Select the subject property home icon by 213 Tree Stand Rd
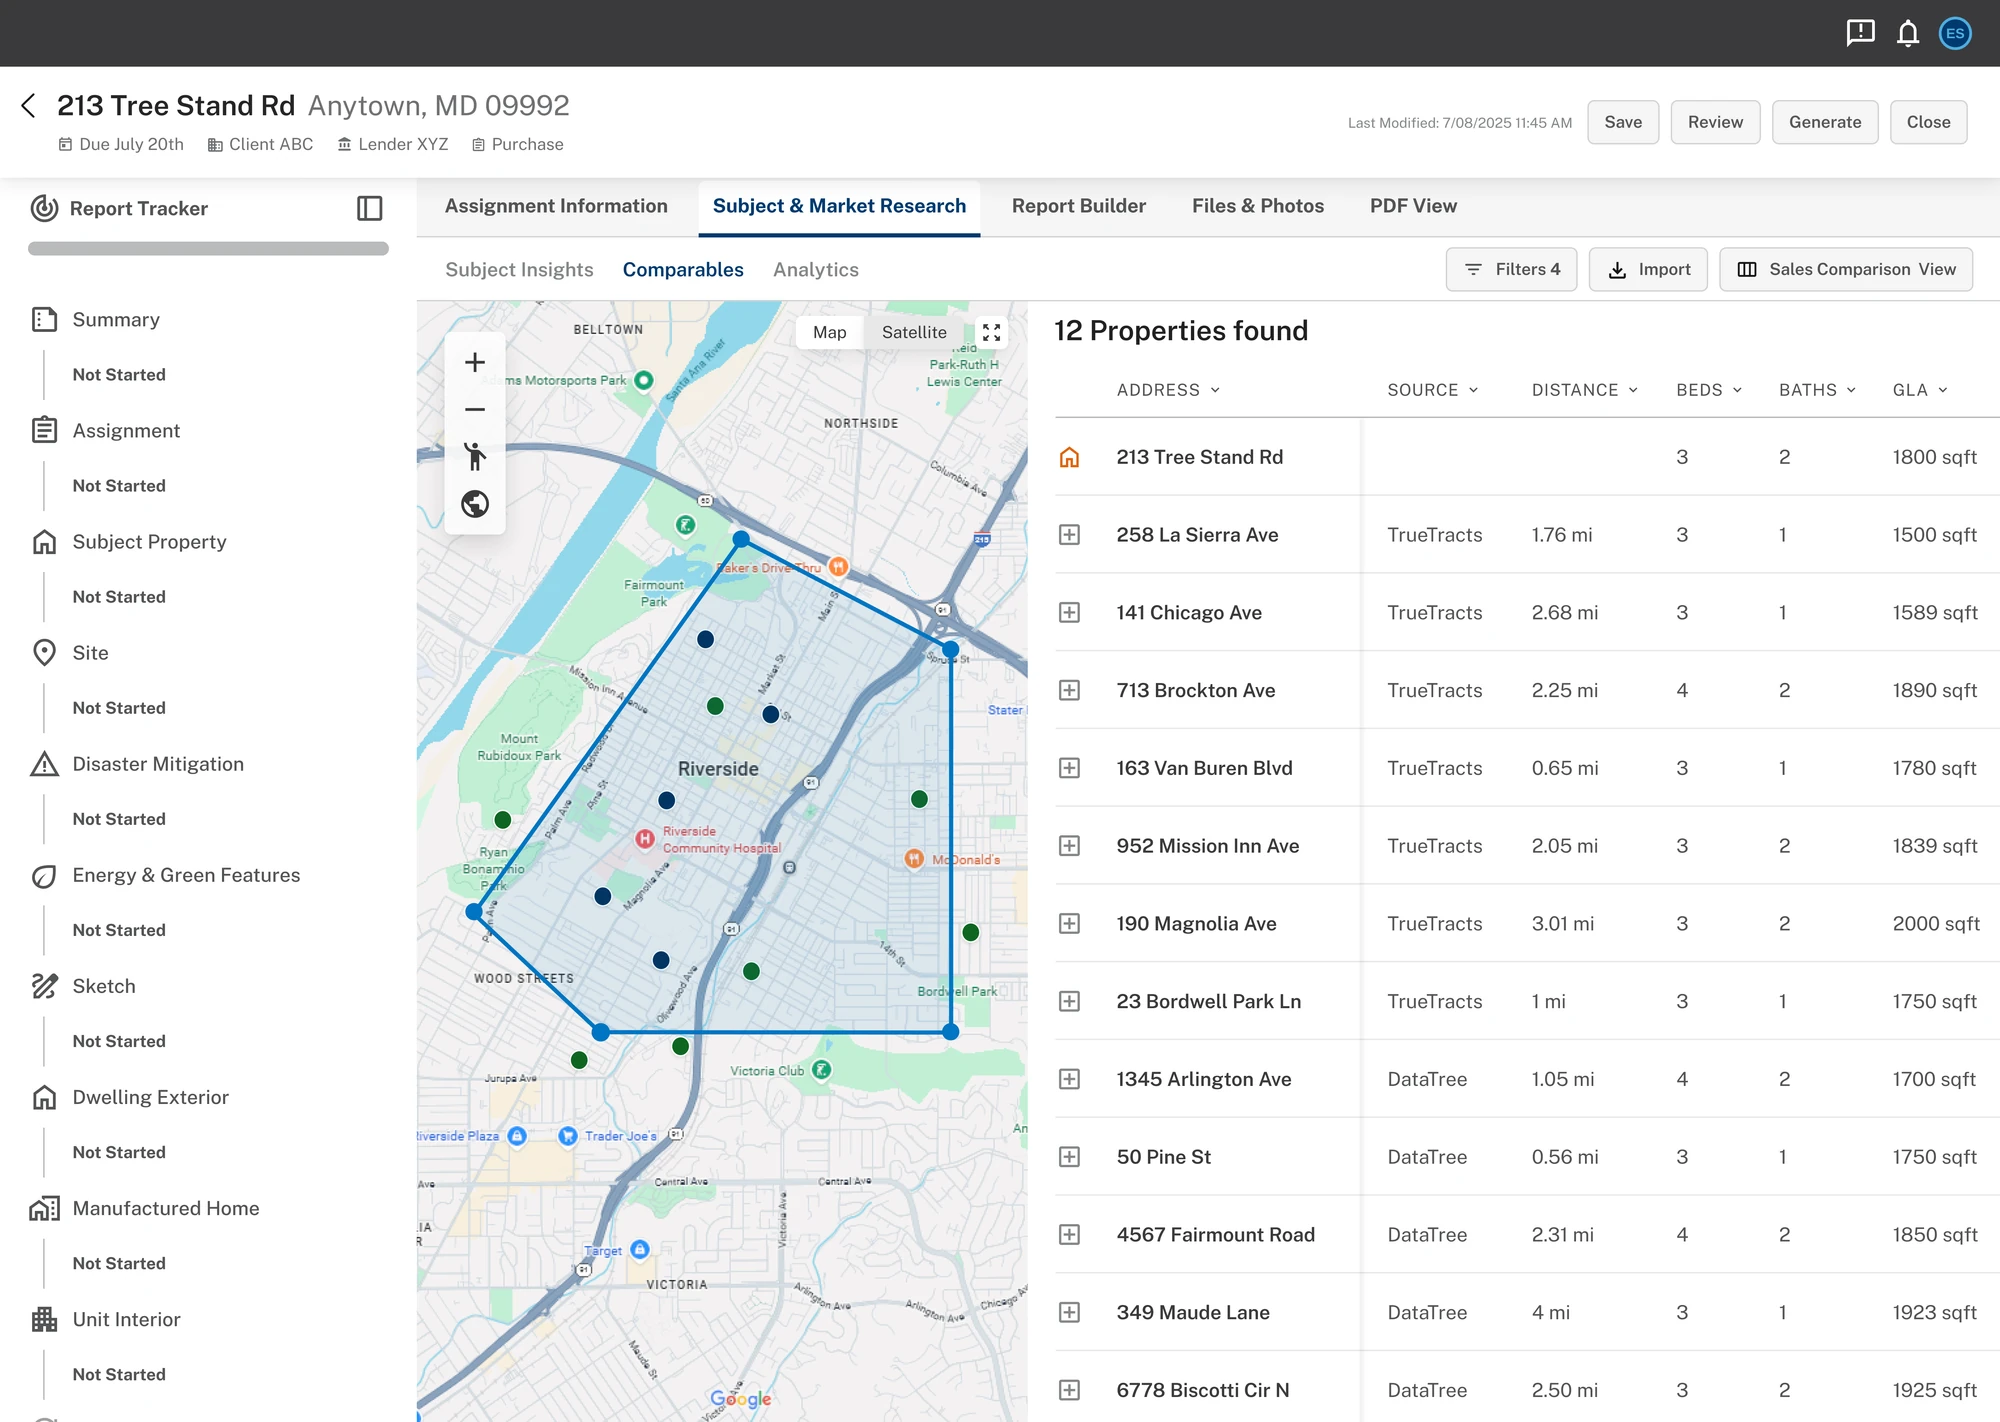Image resolution: width=2000 pixels, height=1422 pixels. click(1069, 457)
